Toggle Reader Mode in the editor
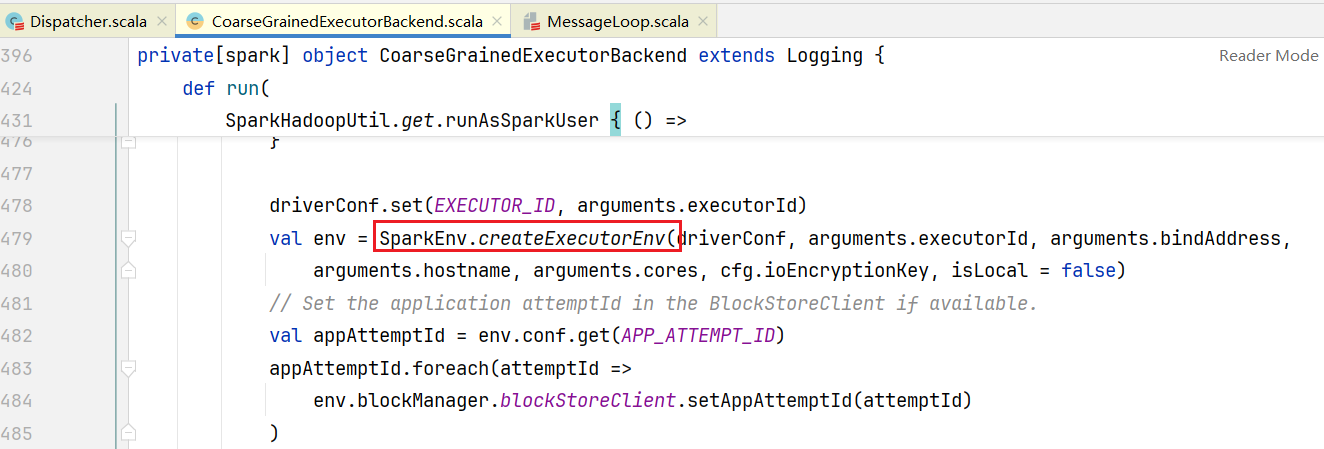The image size is (1324, 449). [x=1268, y=56]
